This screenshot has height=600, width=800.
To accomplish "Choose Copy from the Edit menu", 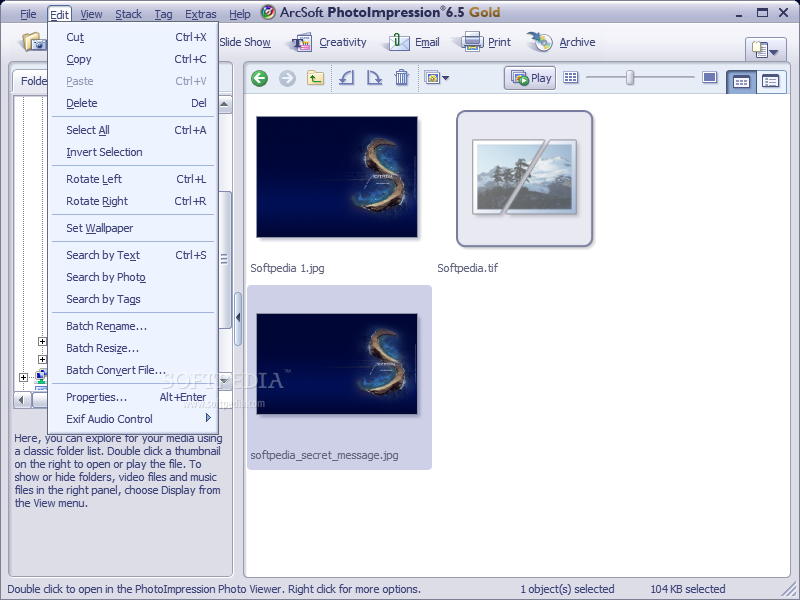I will click(134, 59).
